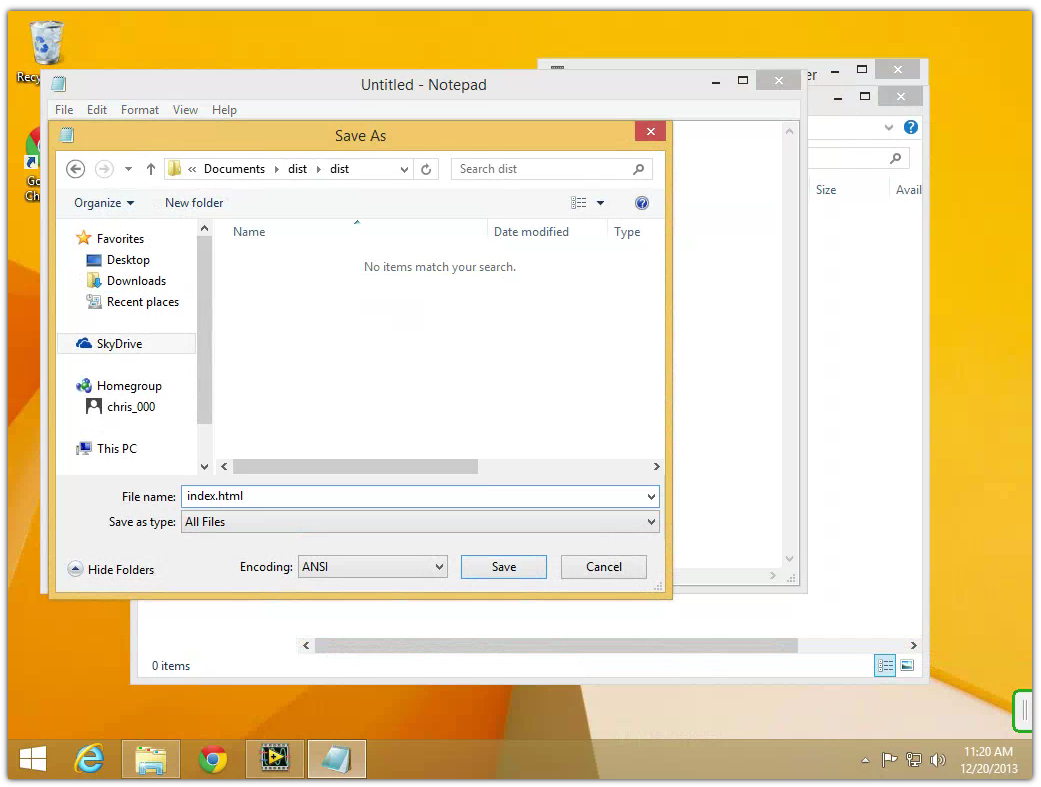The width and height of the screenshot is (1041, 787).
Task: Open the change view layout icon
Action: (579, 203)
